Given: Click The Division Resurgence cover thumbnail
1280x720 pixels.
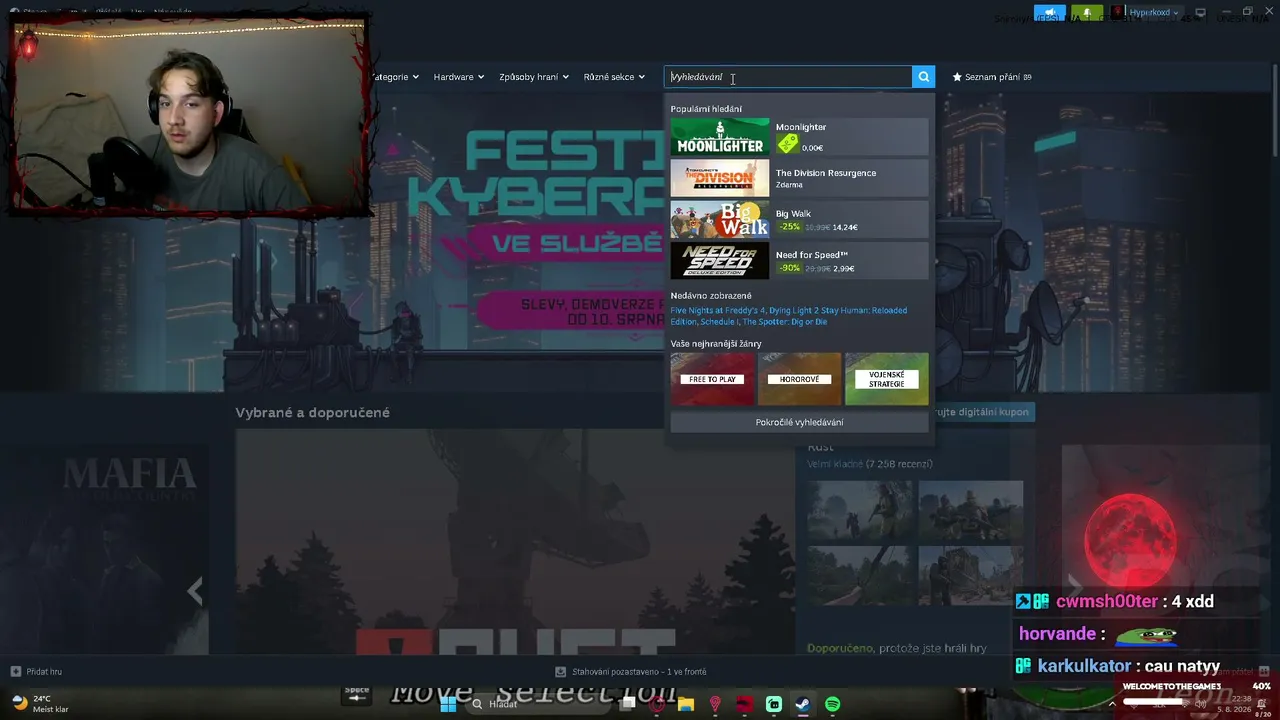Looking at the screenshot, I should pos(720,178).
